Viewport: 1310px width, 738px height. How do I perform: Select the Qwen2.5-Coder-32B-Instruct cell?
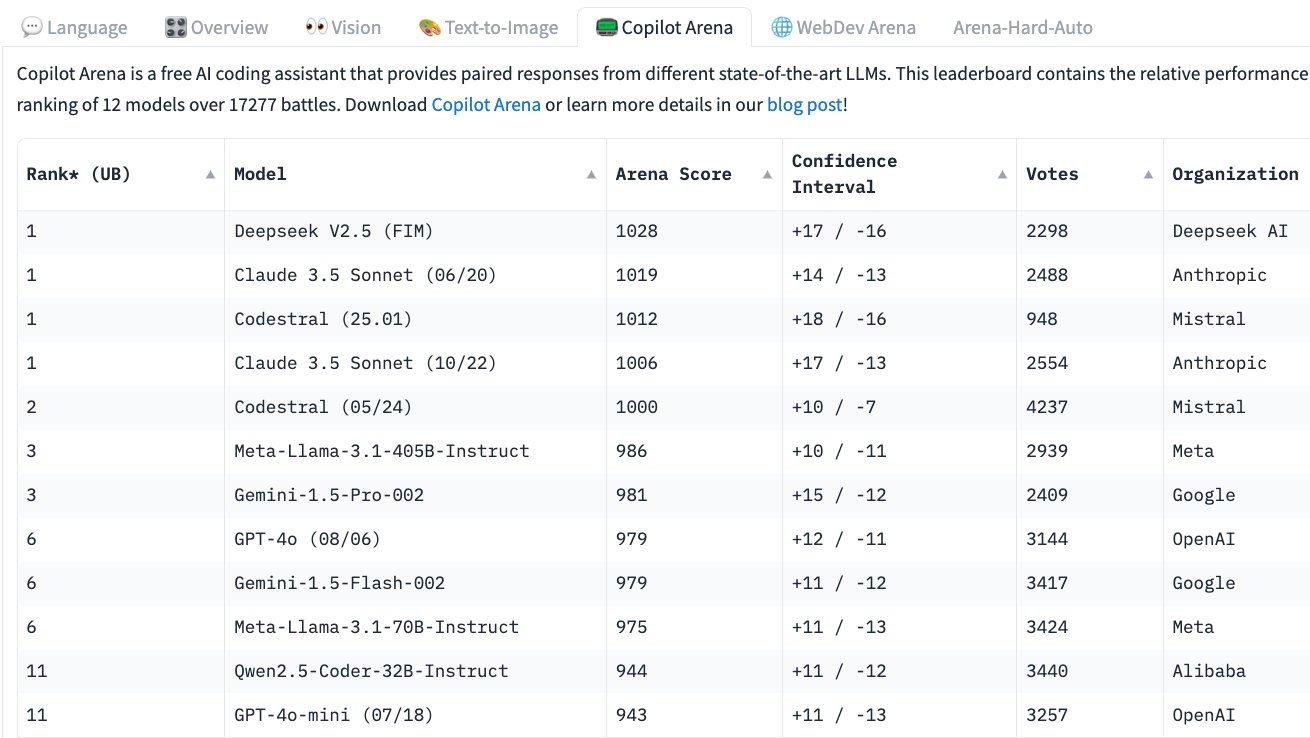[415, 671]
